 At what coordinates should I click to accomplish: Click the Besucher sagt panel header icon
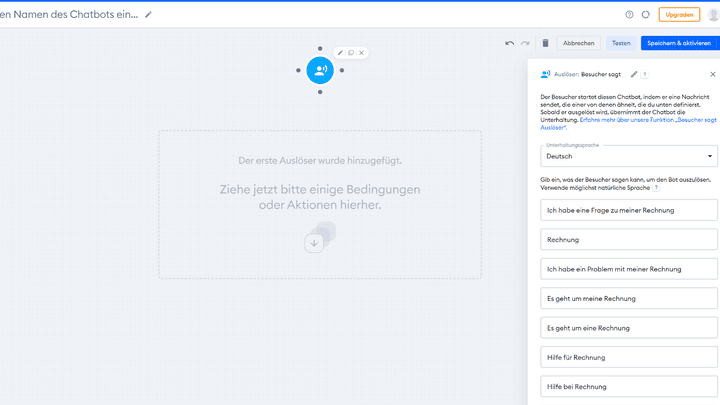(546, 74)
